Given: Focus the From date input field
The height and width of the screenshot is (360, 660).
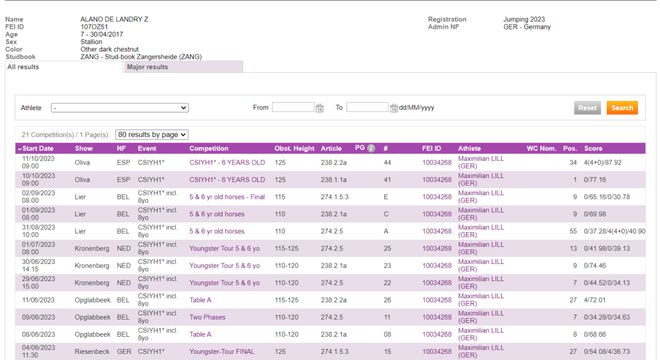Looking at the screenshot, I should [x=293, y=107].
